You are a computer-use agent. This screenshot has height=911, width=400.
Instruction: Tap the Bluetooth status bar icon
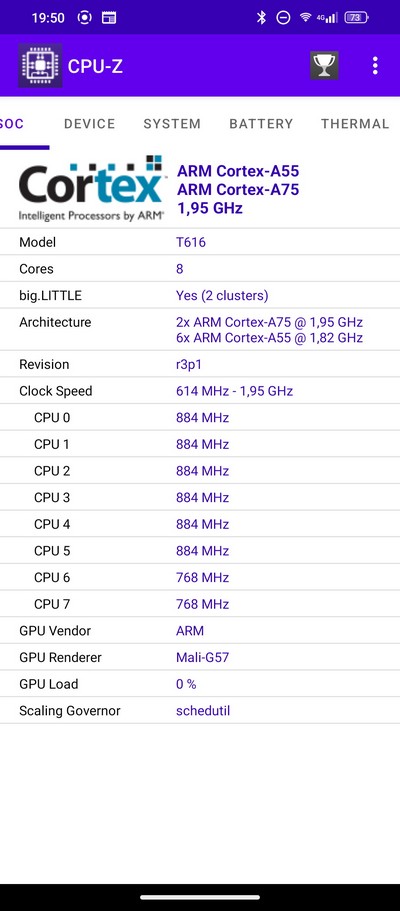[x=262, y=17]
